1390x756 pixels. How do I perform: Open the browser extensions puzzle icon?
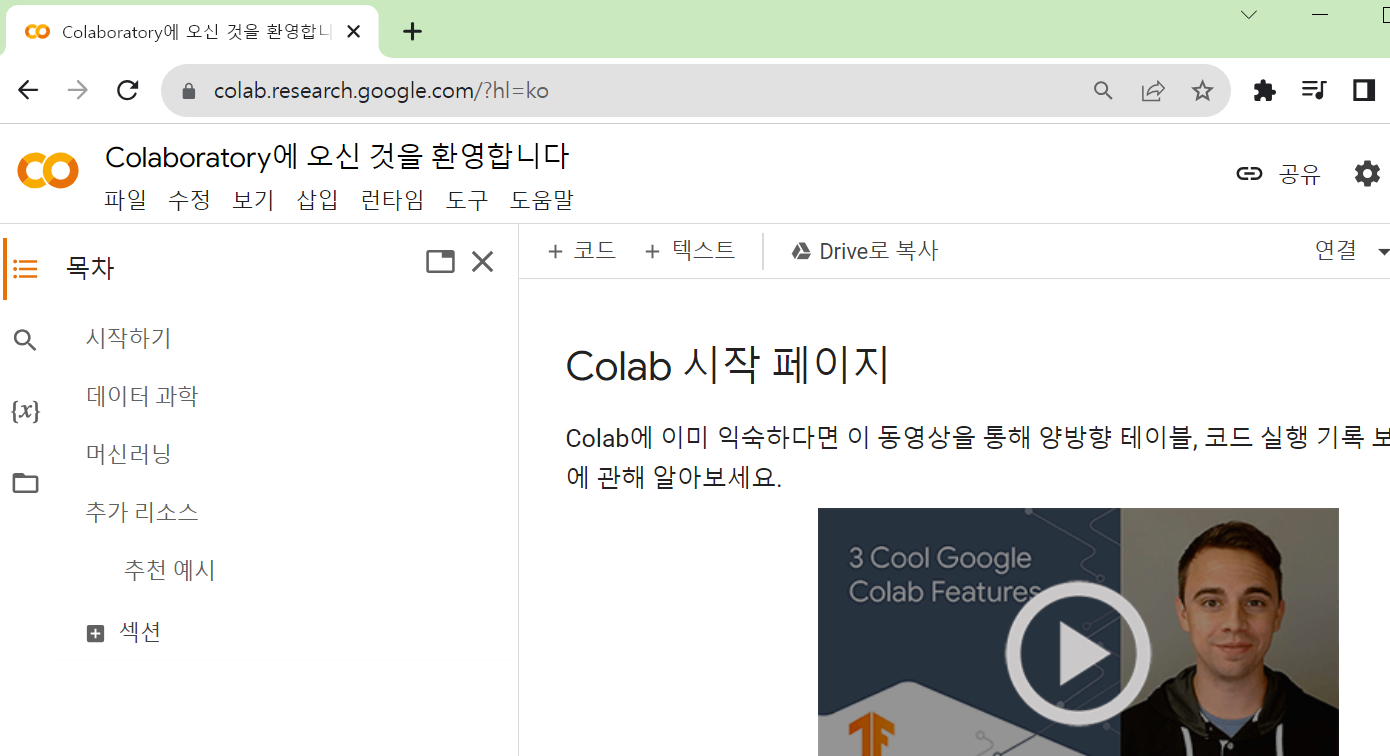tap(1264, 91)
